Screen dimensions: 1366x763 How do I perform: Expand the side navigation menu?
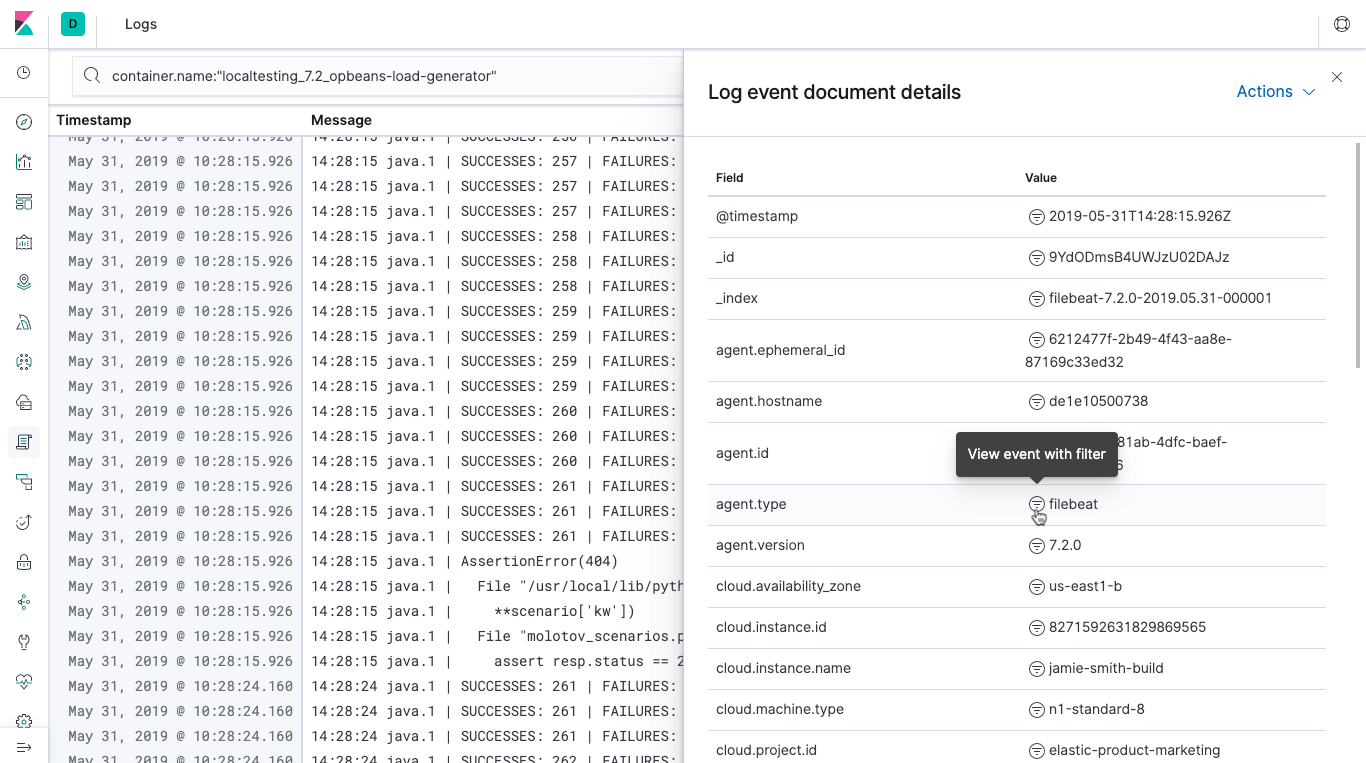pos(24,748)
